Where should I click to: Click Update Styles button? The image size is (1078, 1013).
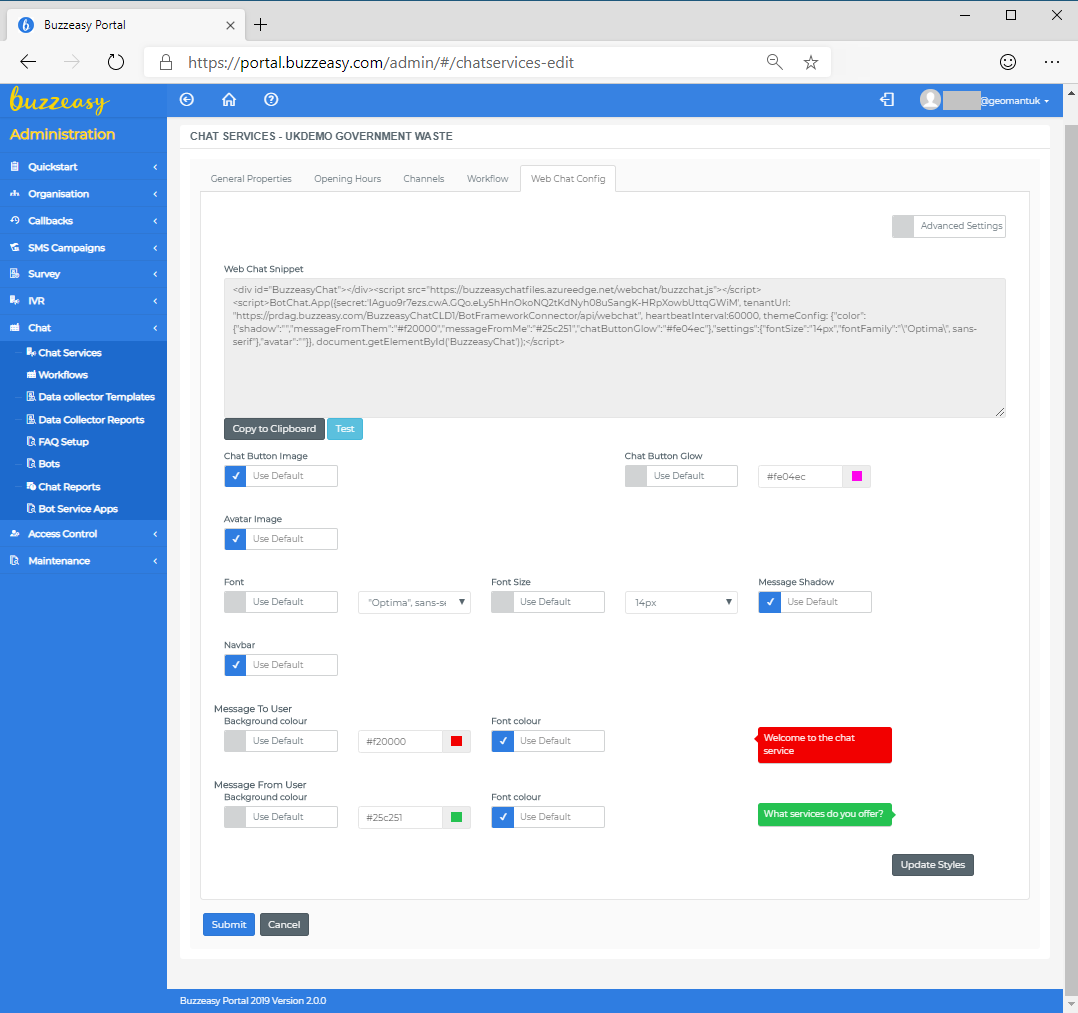(x=933, y=864)
